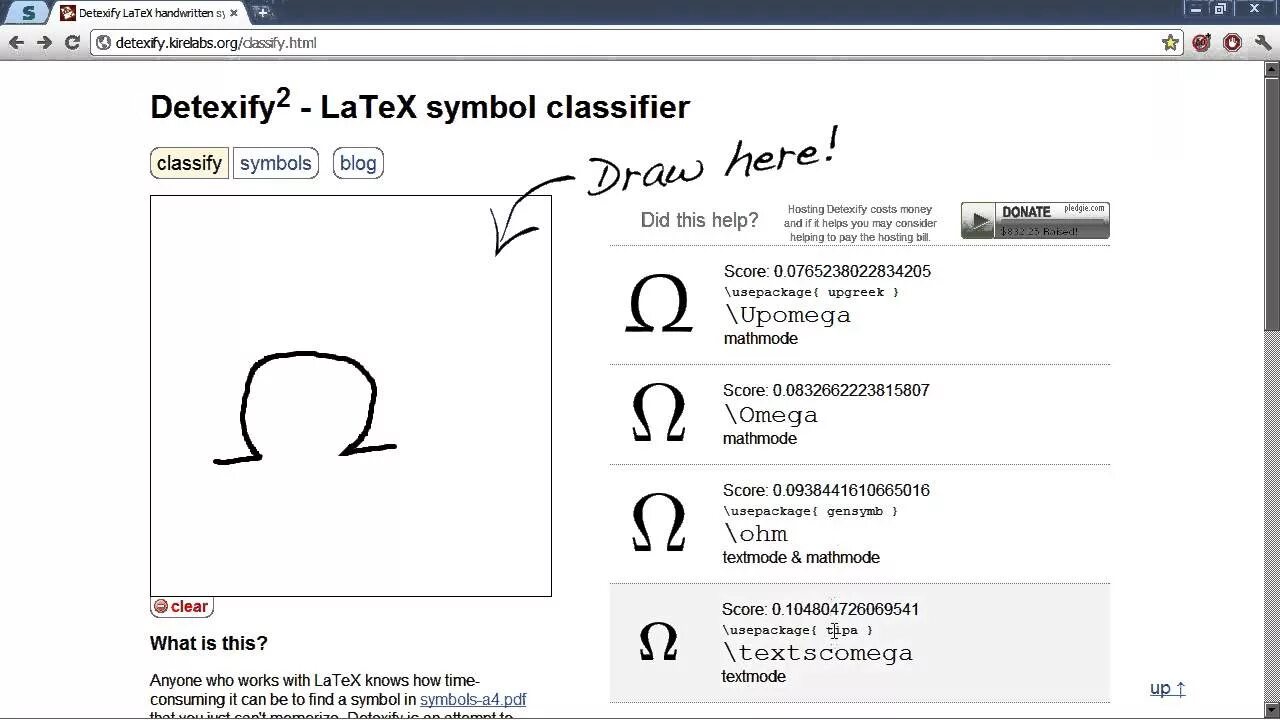Click the address bar URL field

[x=636, y=43]
